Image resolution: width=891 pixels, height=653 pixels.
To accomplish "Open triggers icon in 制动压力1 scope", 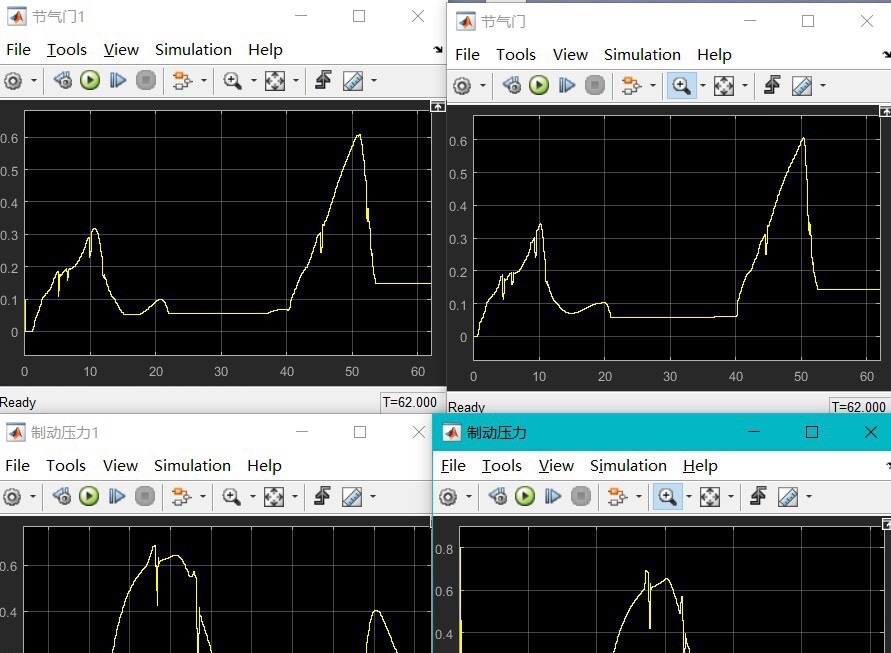I will click(322, 496).
